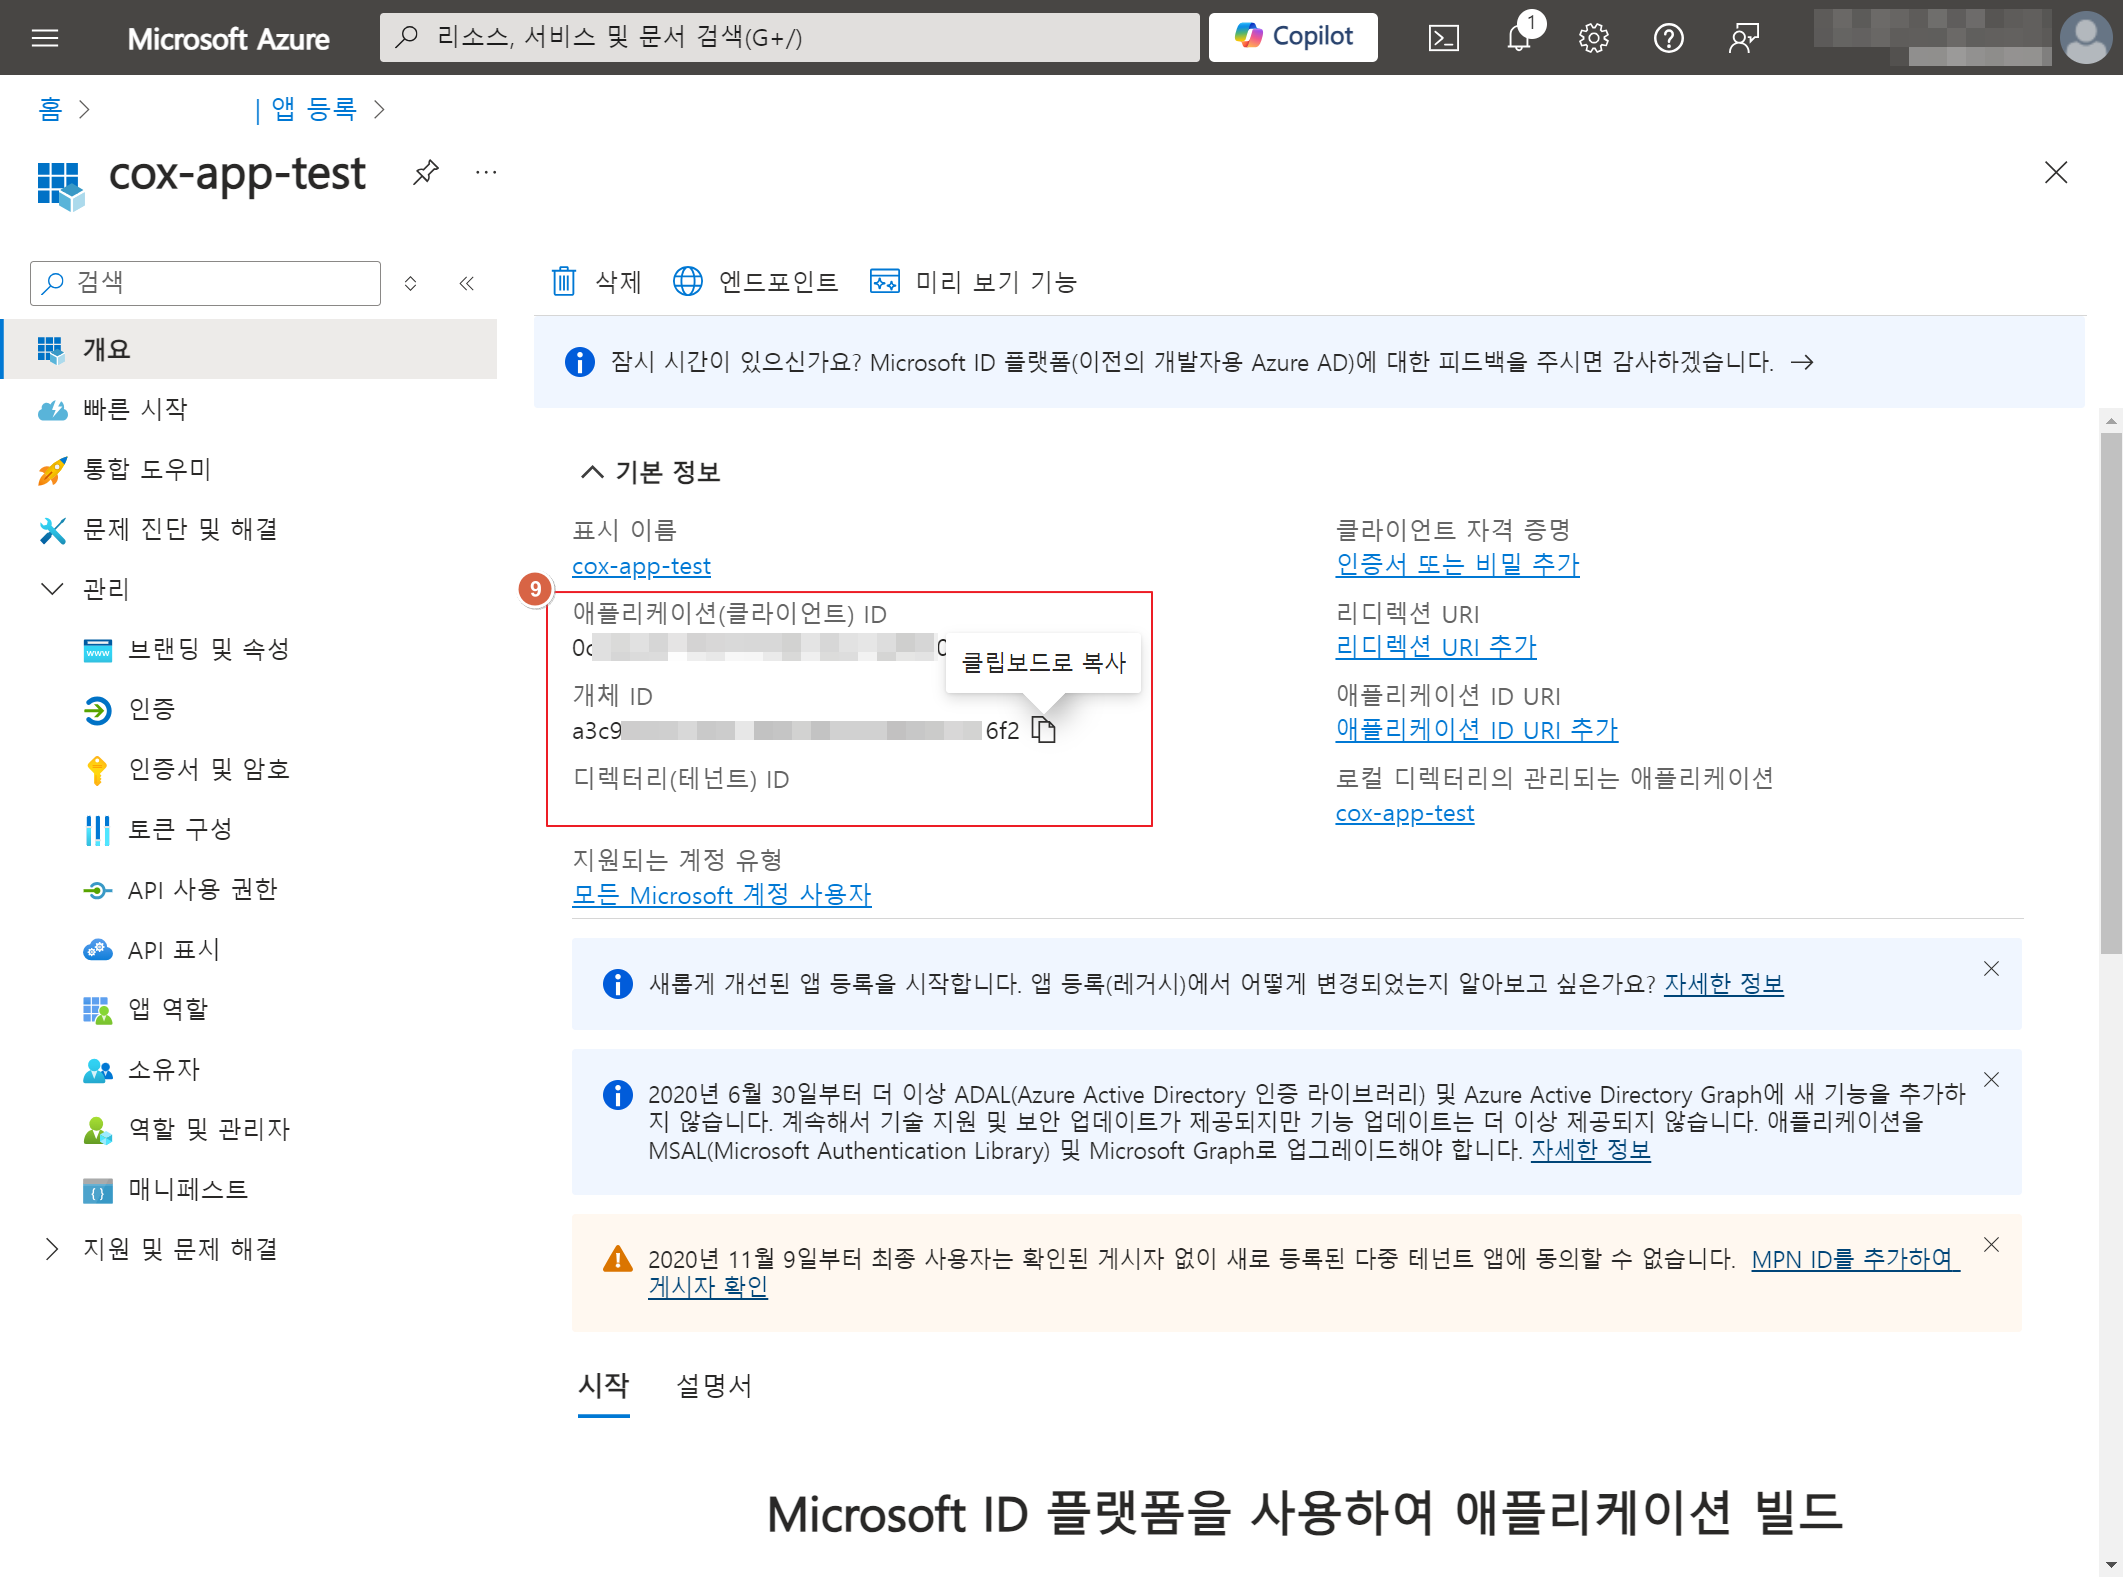The height and width of the screenshot is (1577, 2123).
Task: Close the cox-app-test blade
Action: tap(2055, 172)
